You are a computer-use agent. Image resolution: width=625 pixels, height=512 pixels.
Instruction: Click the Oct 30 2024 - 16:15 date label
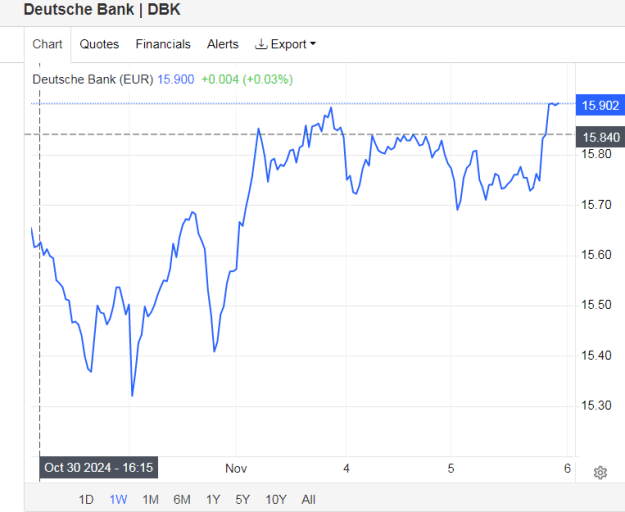98,467
